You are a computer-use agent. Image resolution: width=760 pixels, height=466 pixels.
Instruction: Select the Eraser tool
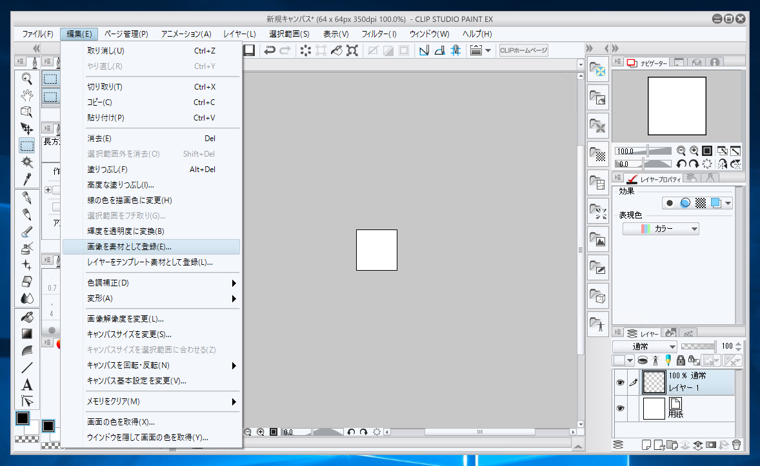tap(27, 282)
